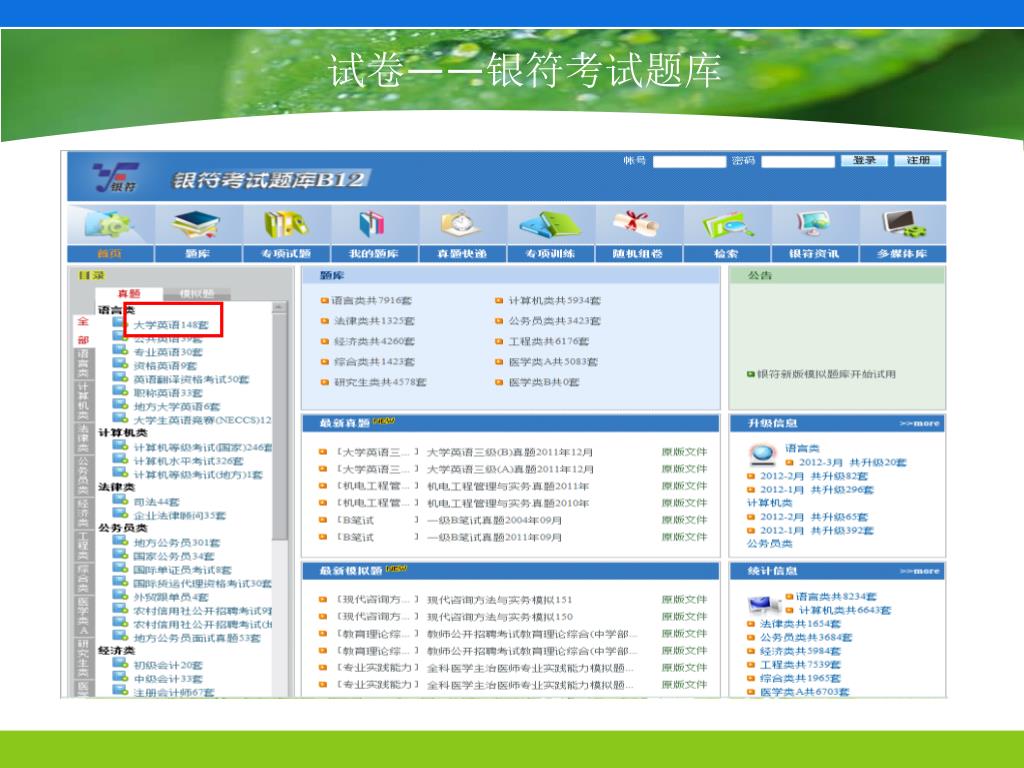Click the icon beside 职称英语33套
Screen dimensions: 1024x768
tap(120, 391)
